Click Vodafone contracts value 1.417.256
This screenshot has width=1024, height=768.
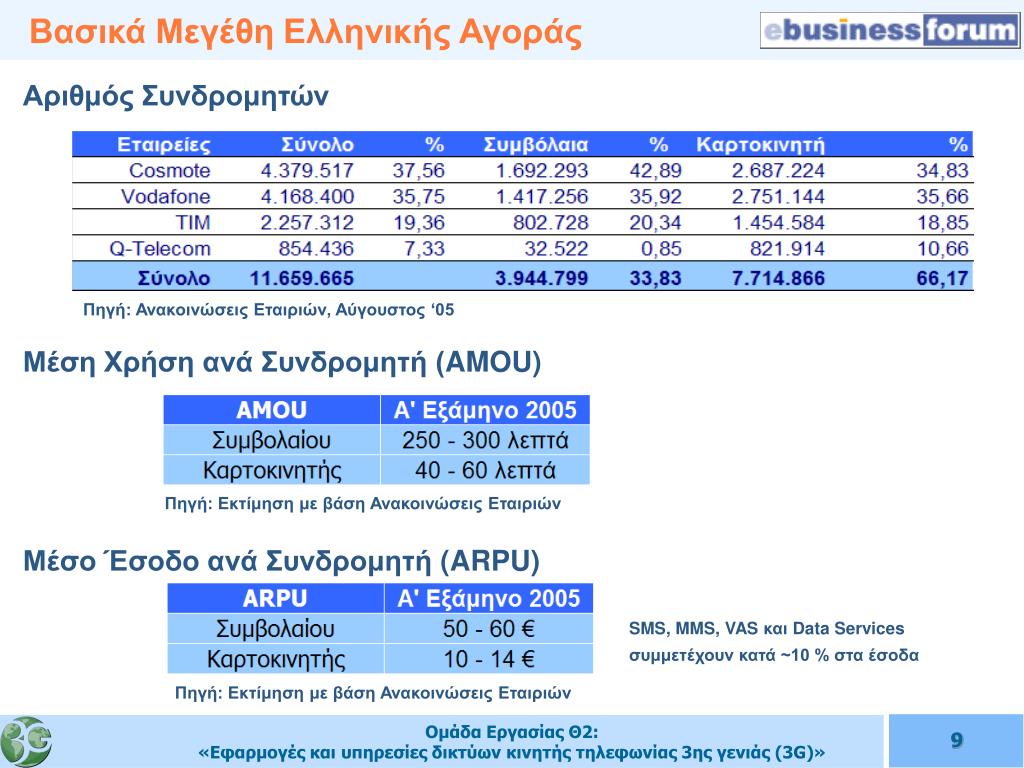point(541,197)
